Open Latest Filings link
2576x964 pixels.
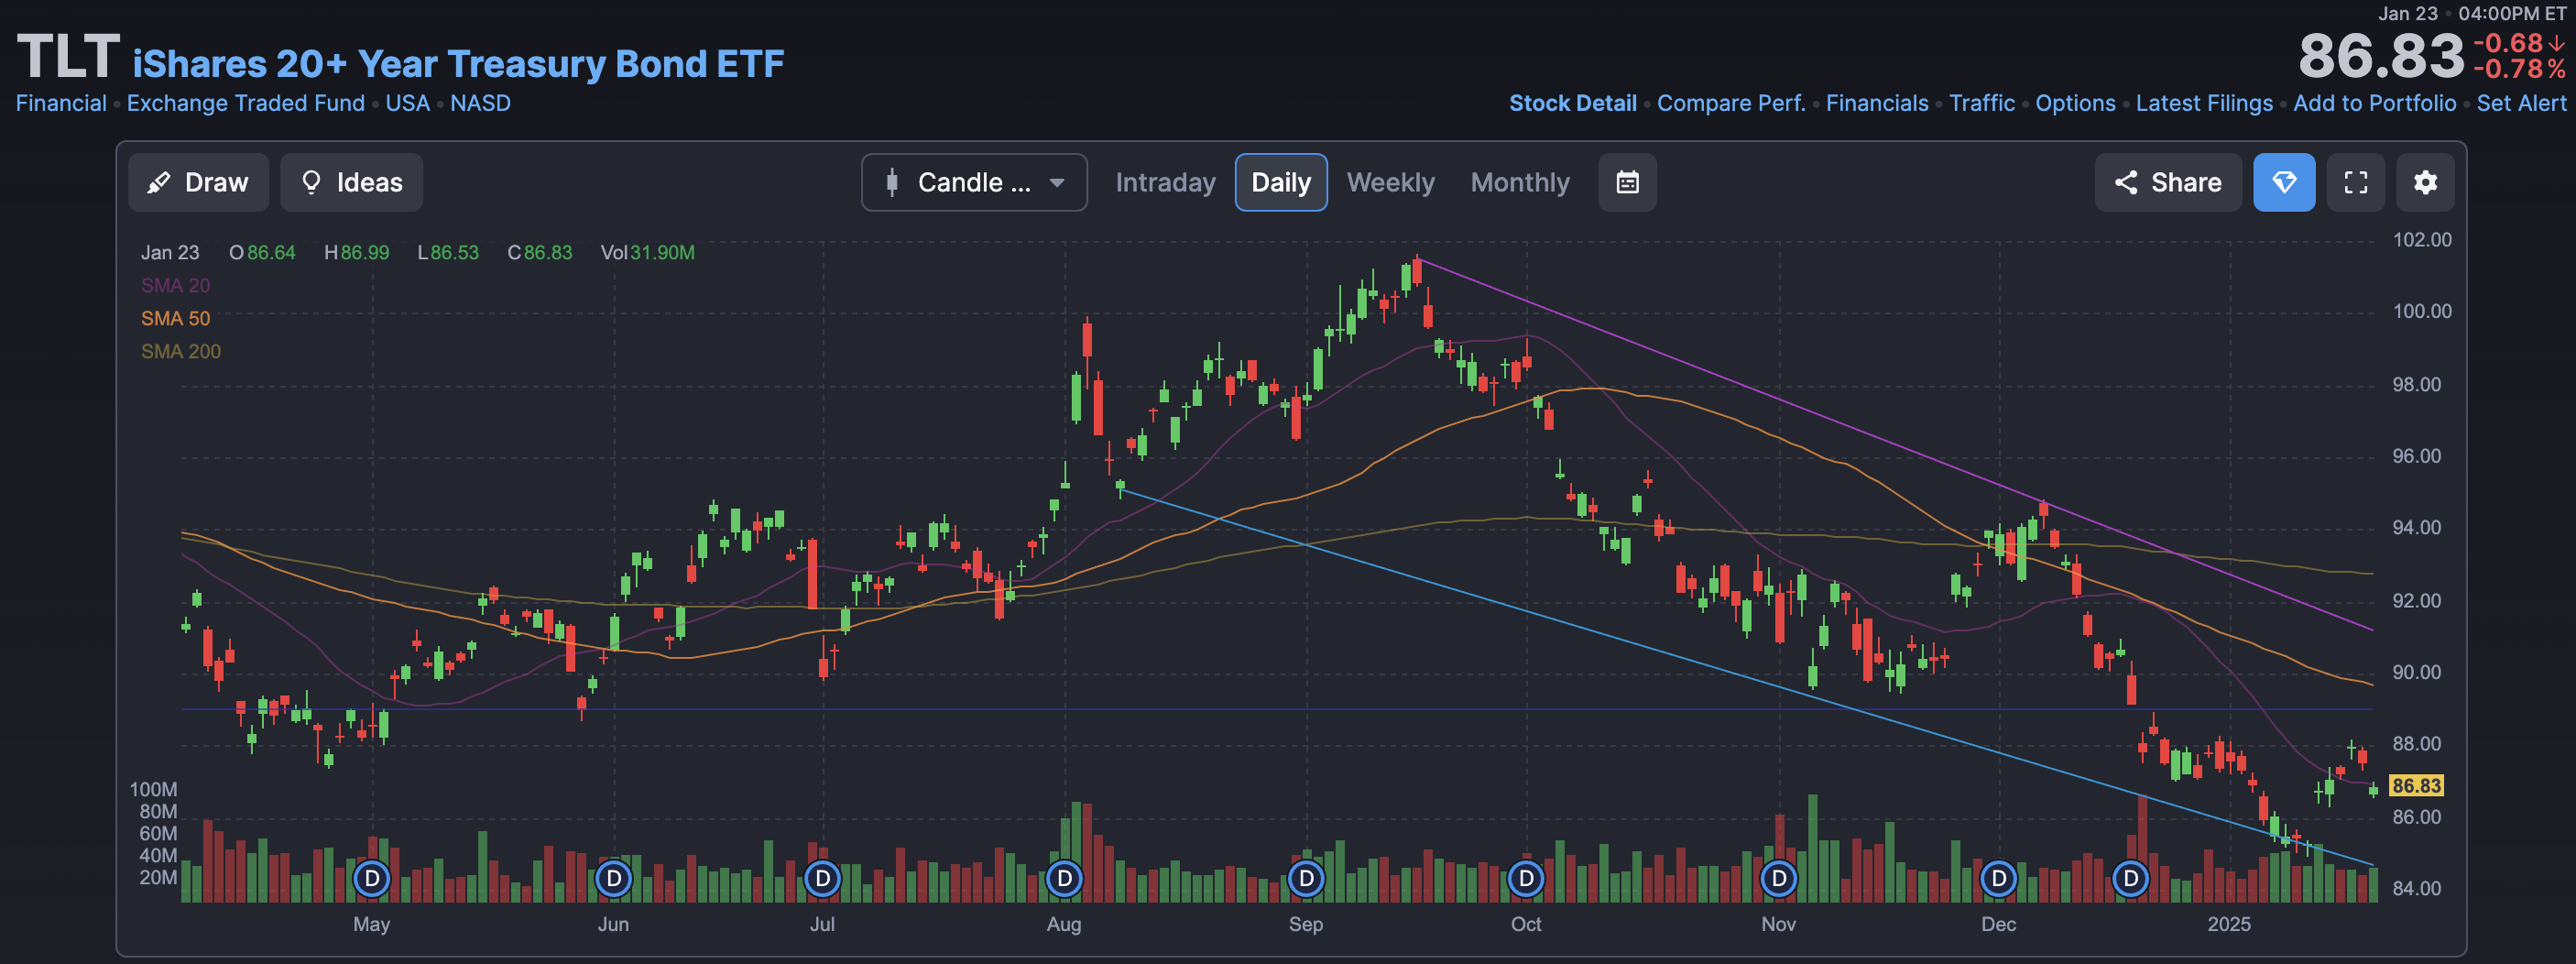pos(2204,103)
